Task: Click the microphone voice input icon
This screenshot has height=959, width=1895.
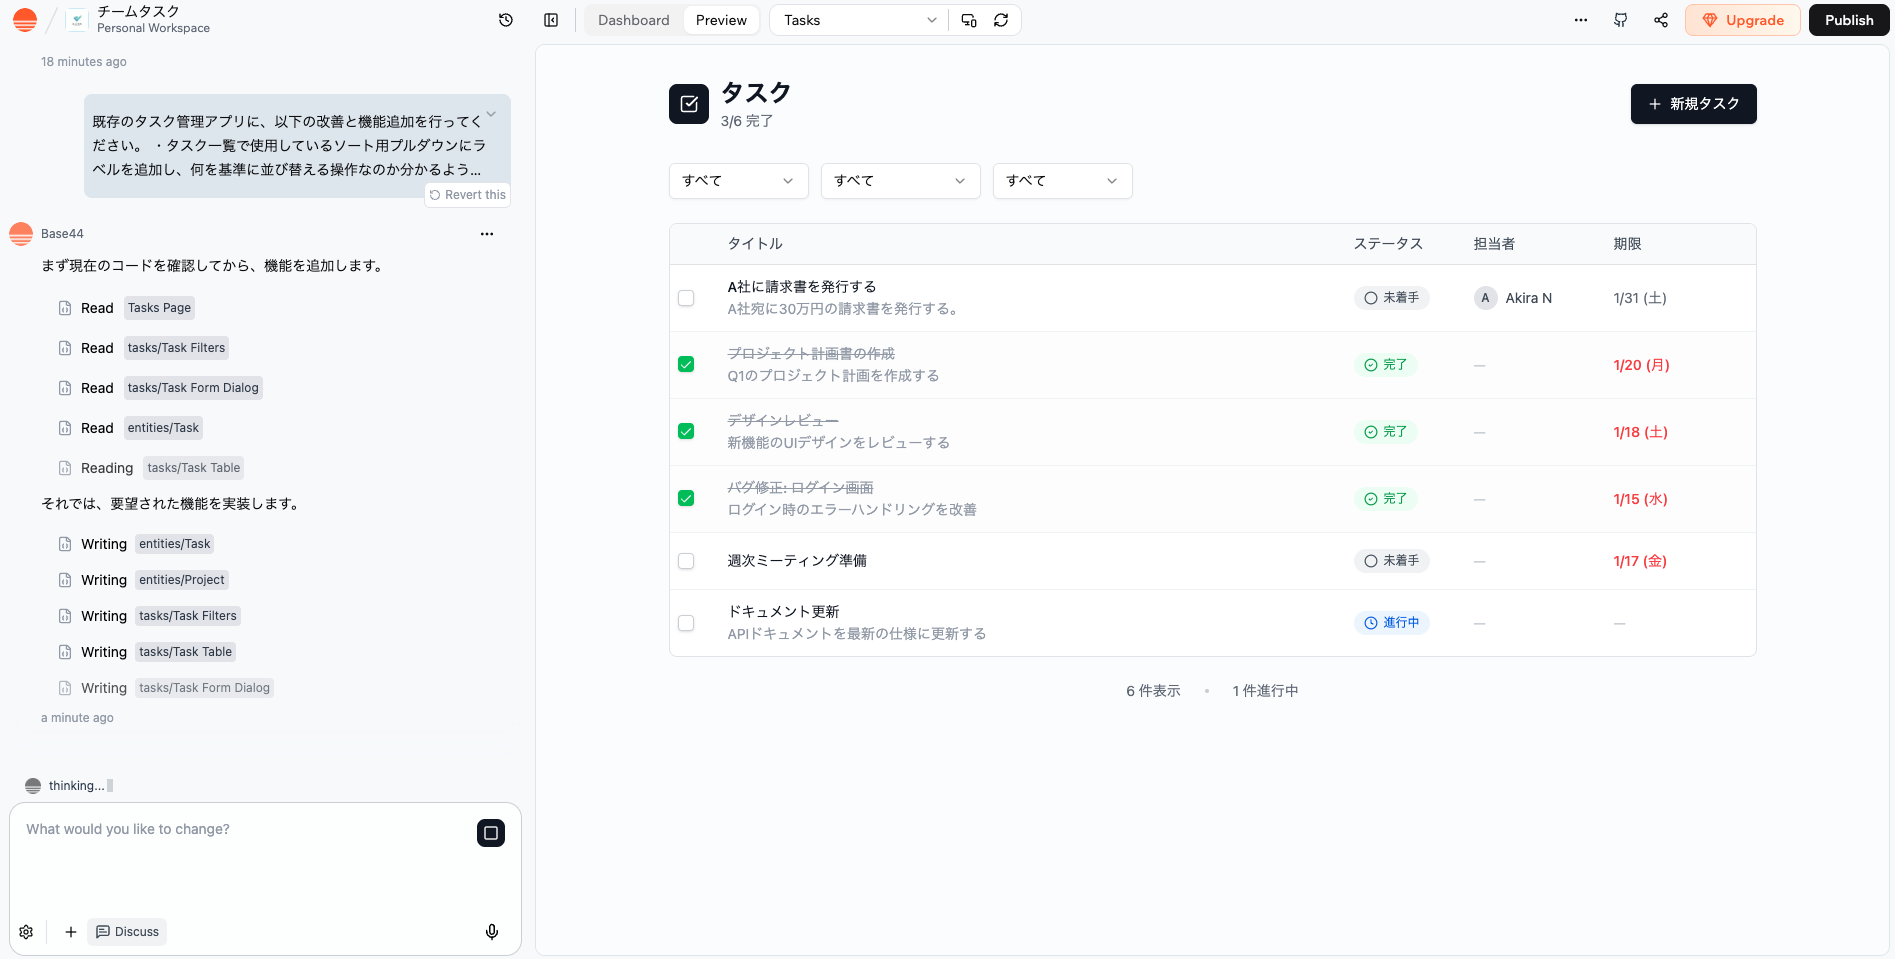Action: [x=492, y=932]
